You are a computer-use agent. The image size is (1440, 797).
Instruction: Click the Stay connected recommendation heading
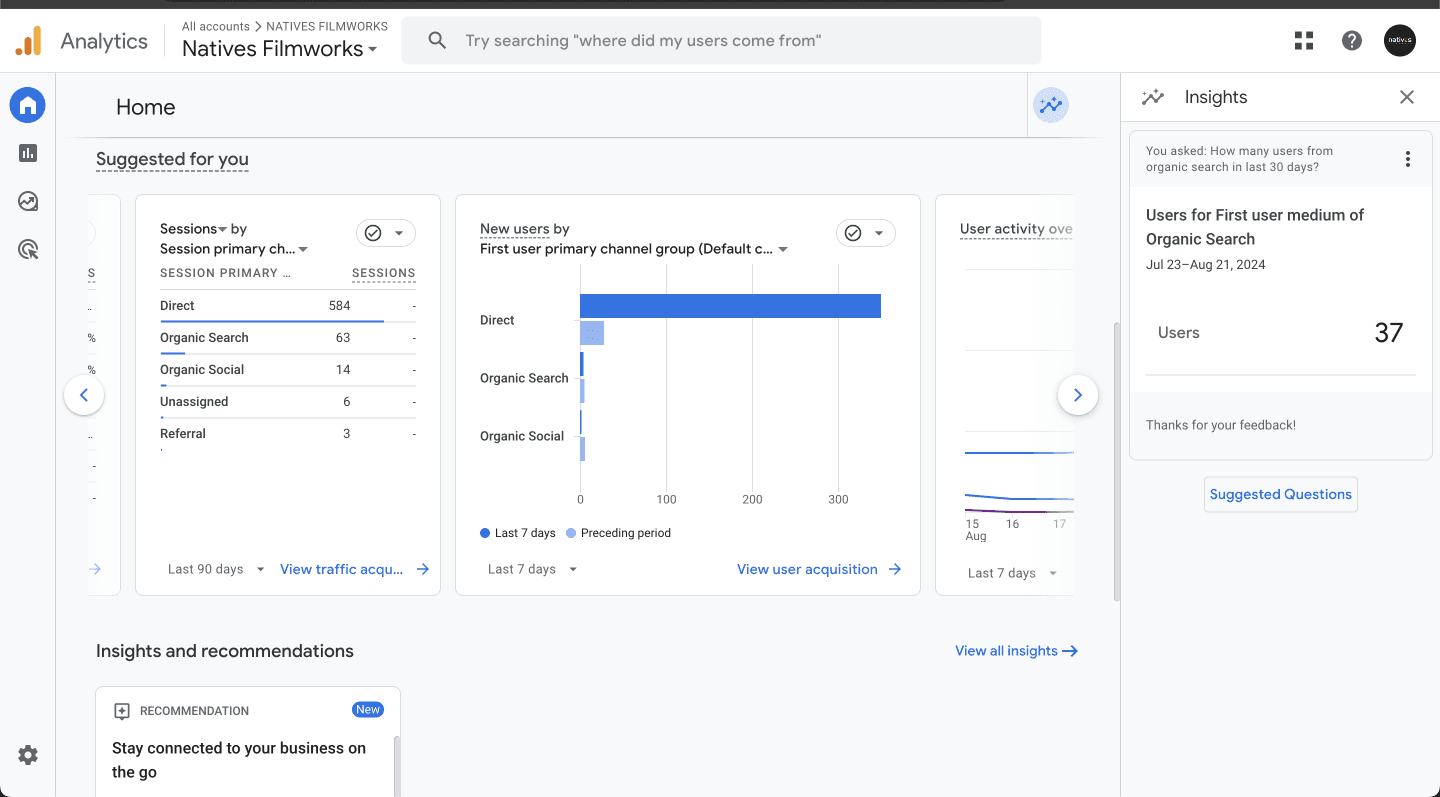click(x=239, y=760)
